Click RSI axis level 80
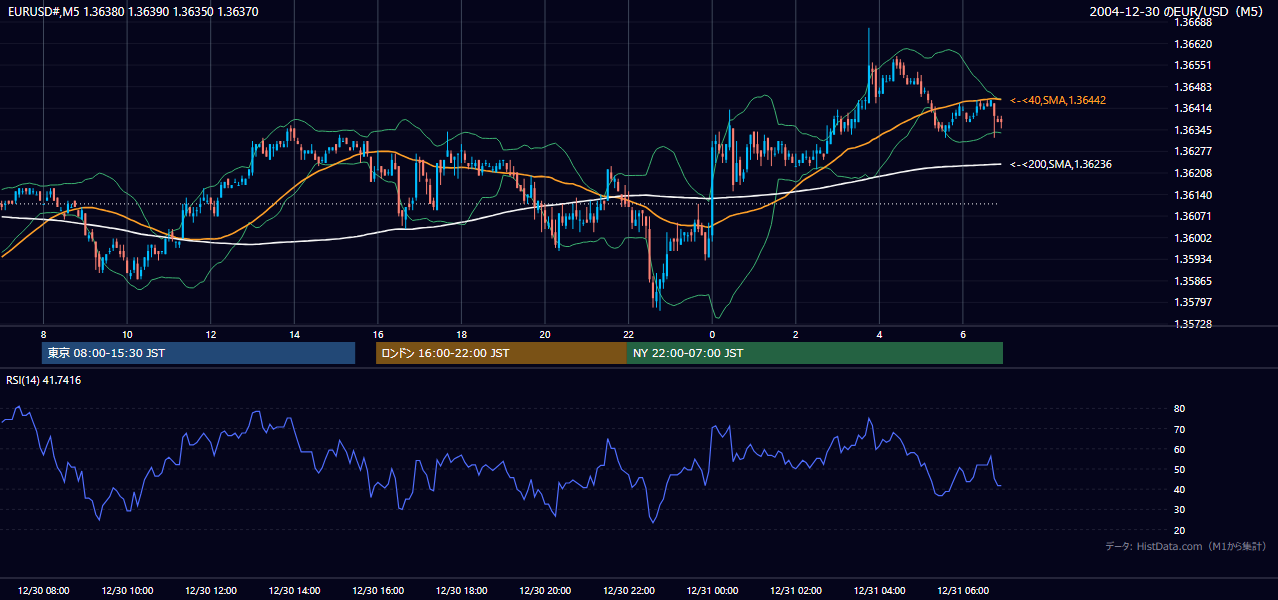The image size is (1278, 600). point(1179,409)
